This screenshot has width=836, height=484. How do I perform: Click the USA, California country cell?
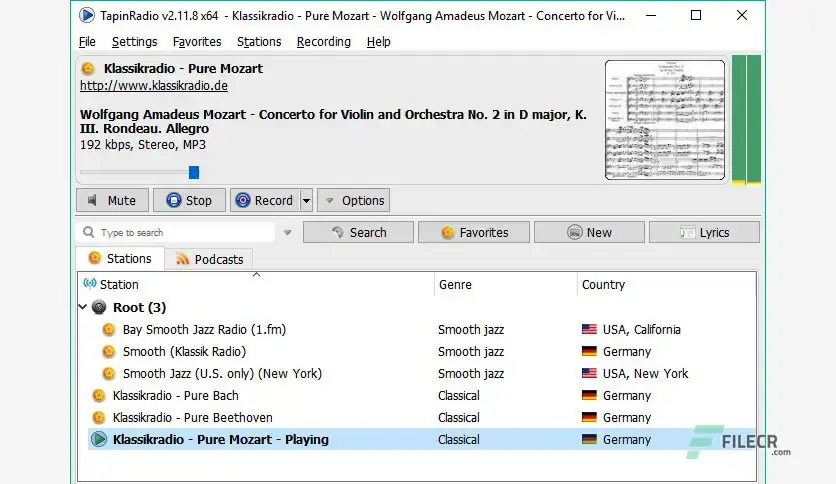click(641, 330)
